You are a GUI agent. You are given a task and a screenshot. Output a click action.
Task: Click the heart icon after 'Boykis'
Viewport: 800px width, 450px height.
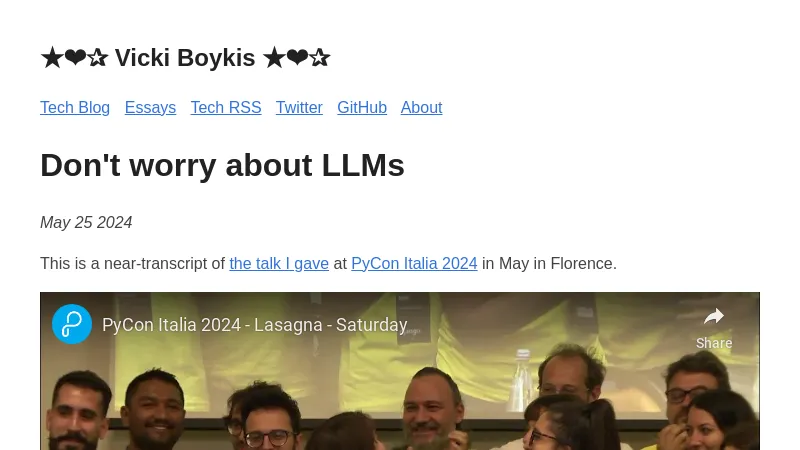(297, 57)
